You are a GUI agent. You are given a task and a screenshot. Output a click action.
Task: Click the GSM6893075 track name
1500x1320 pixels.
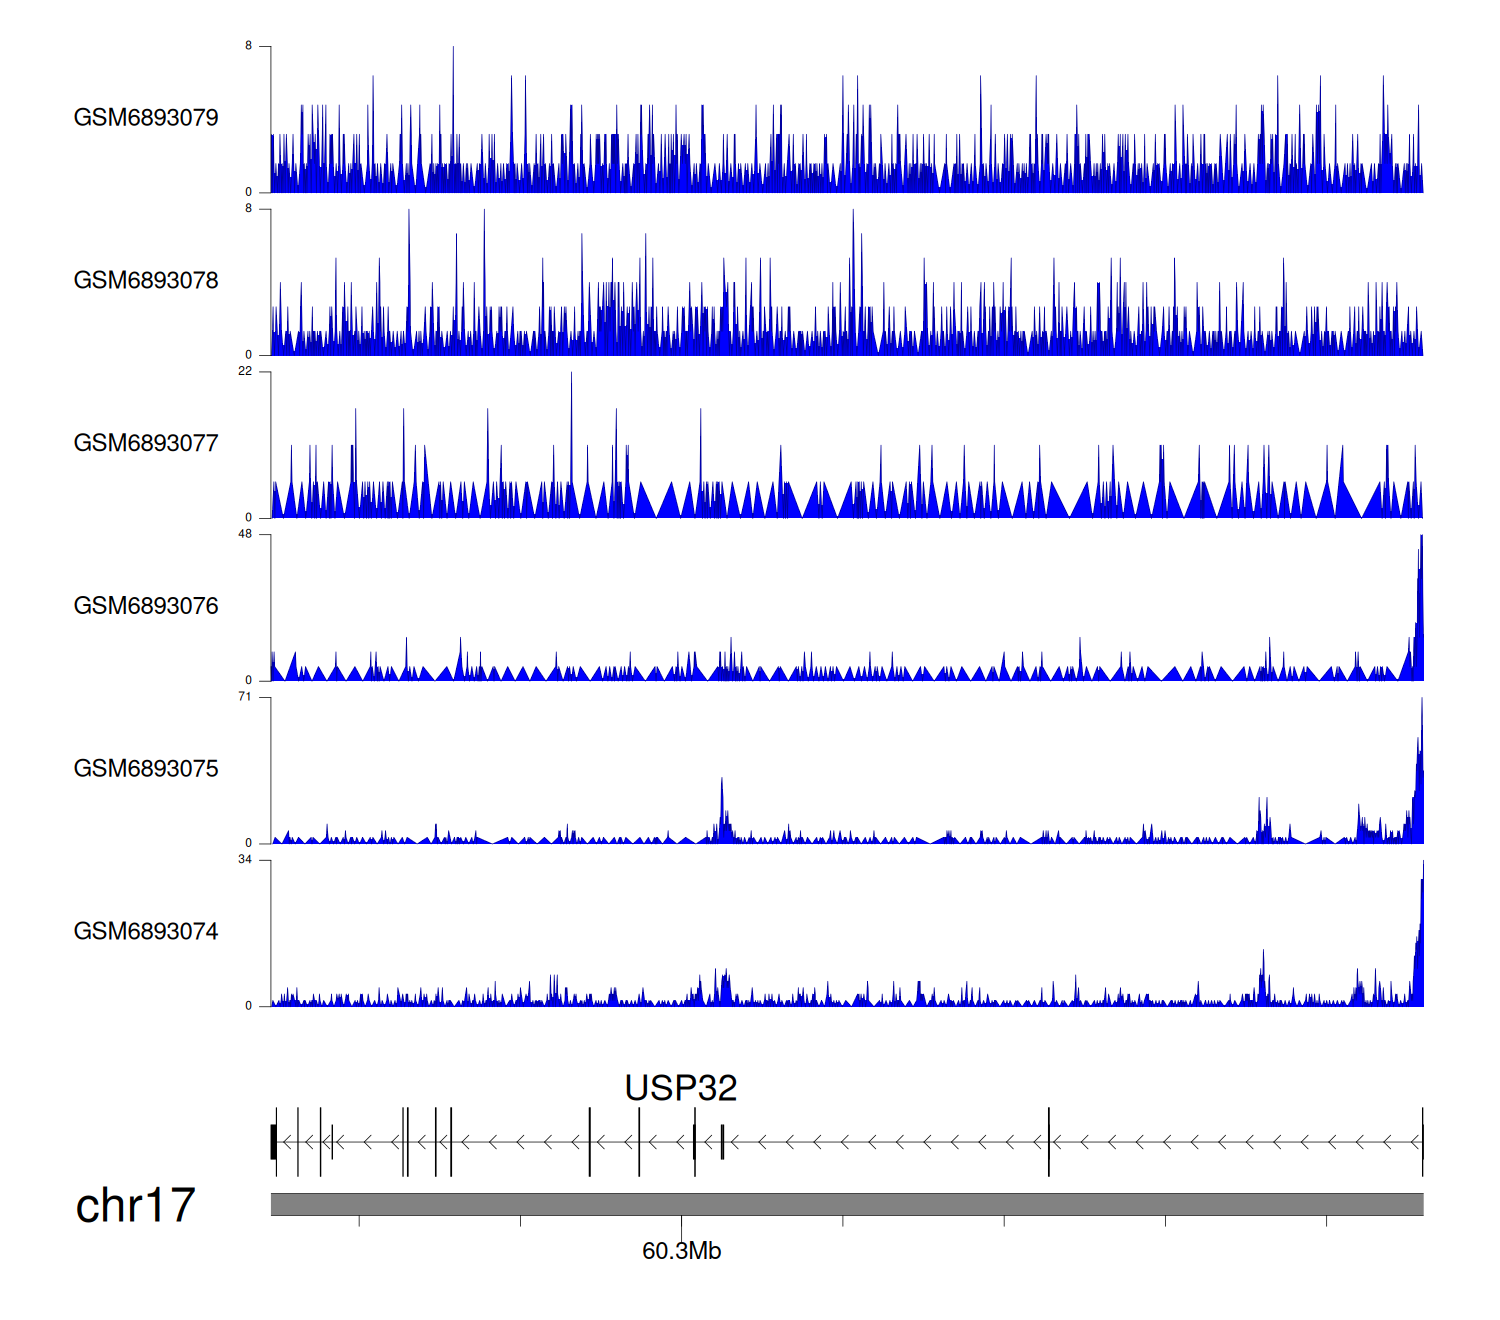point(146,769)
